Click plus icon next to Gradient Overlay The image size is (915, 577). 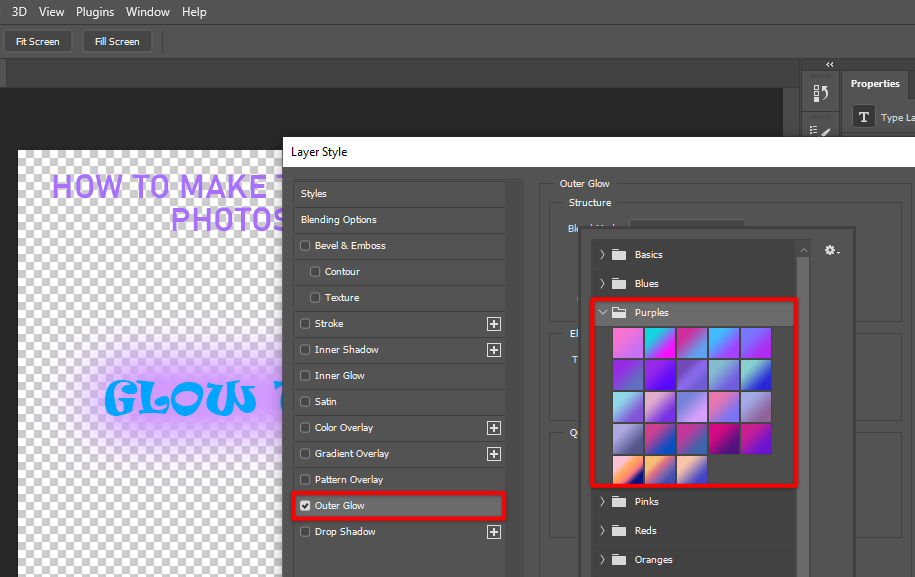(x=493, y=454)
